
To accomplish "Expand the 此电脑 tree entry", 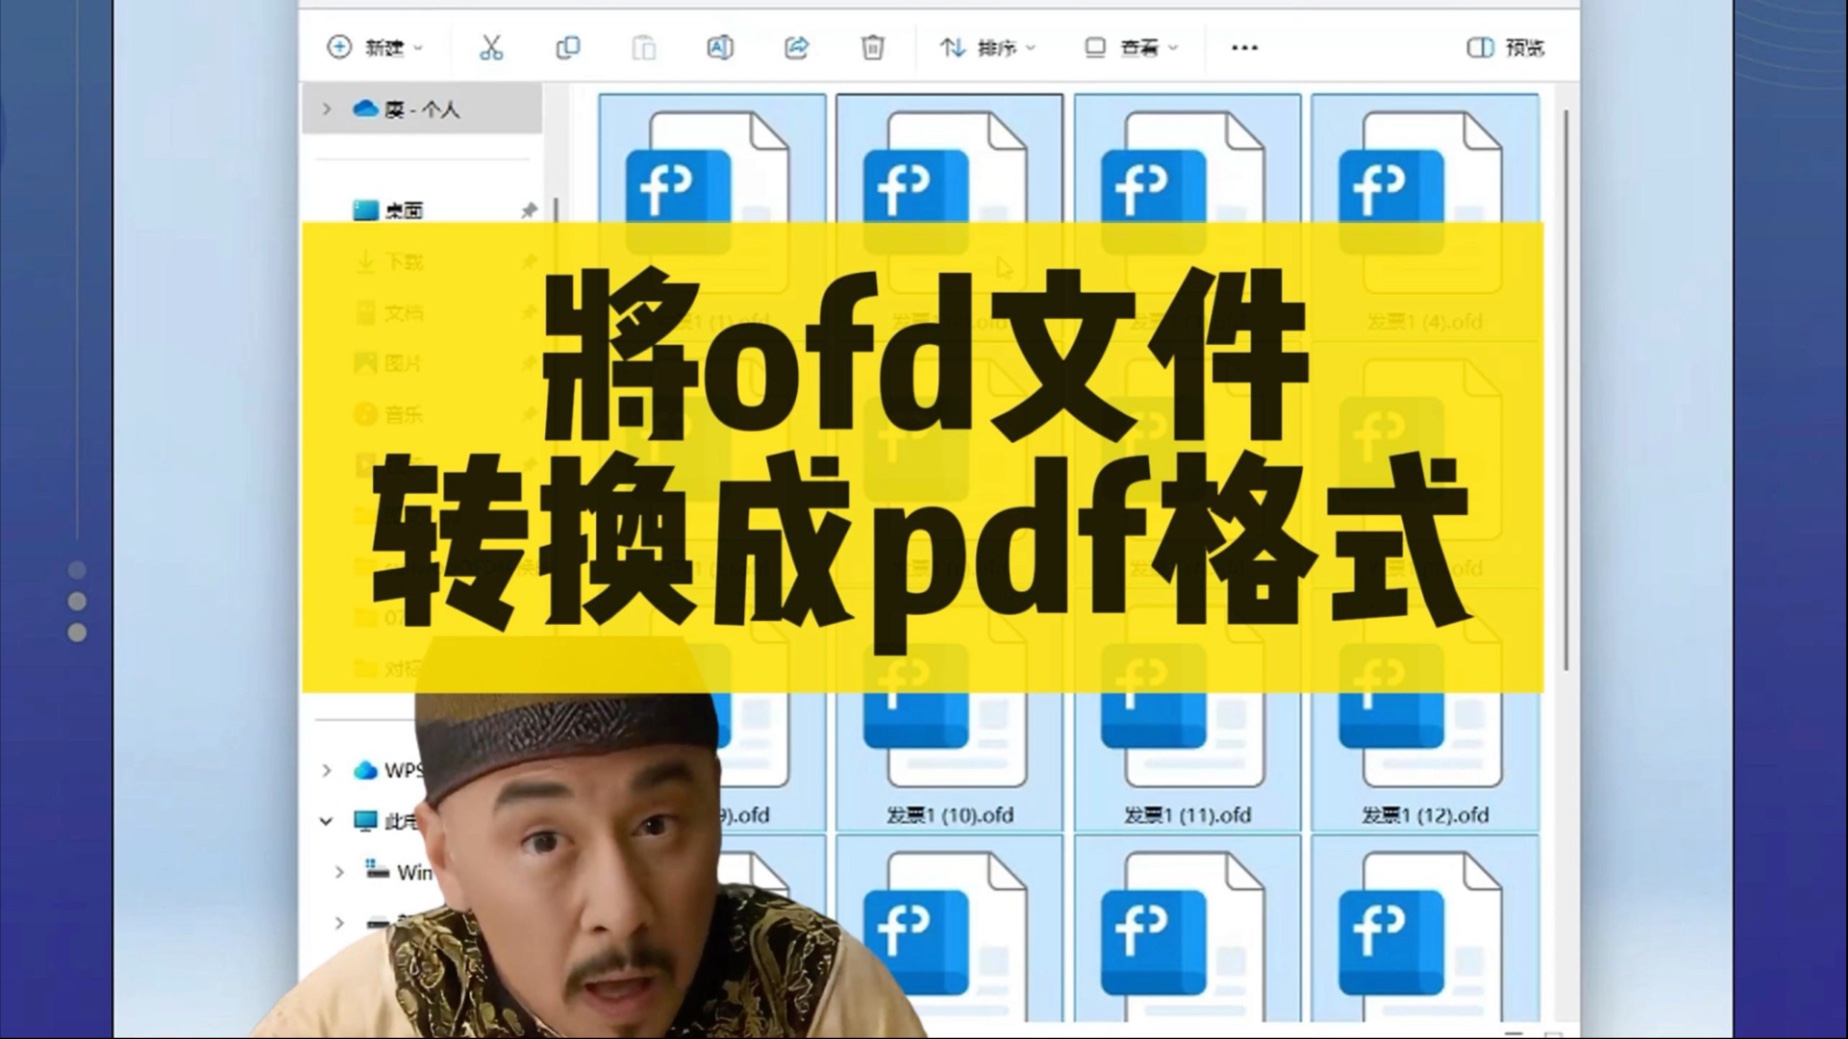I will click(x=325, y=820).
